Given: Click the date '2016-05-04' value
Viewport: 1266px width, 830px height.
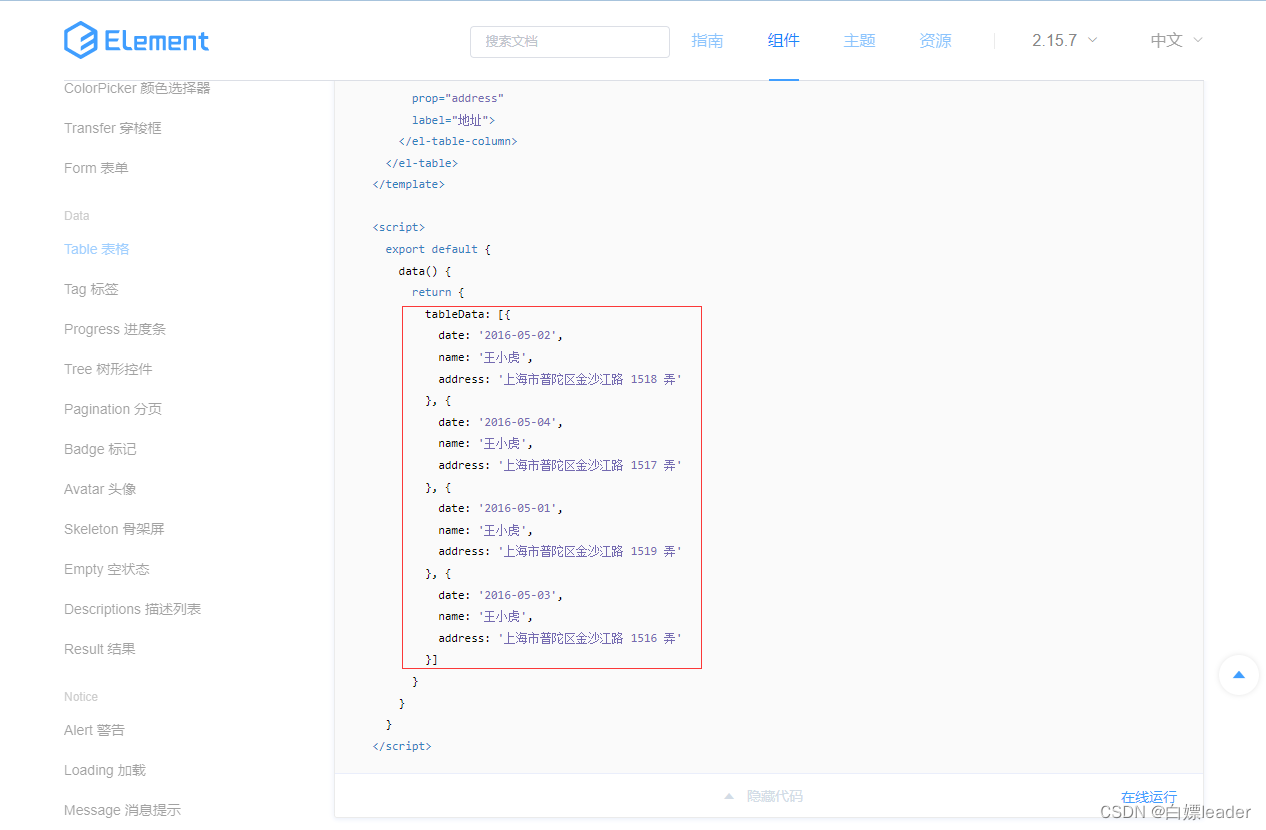Looking at the screenshot, I should 517,422.
